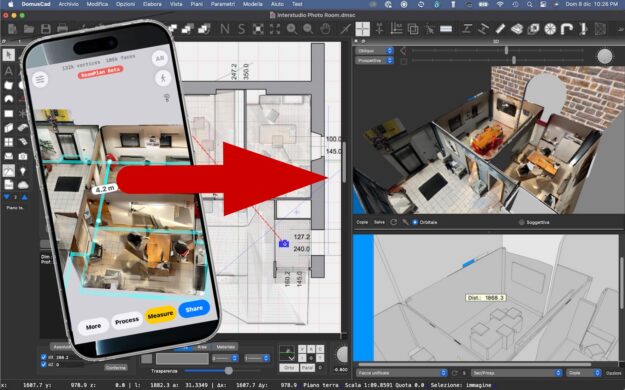Click the 'S' toolbar icon
Image resolution: width=625 pixels, height=390 pixels.
241,29
